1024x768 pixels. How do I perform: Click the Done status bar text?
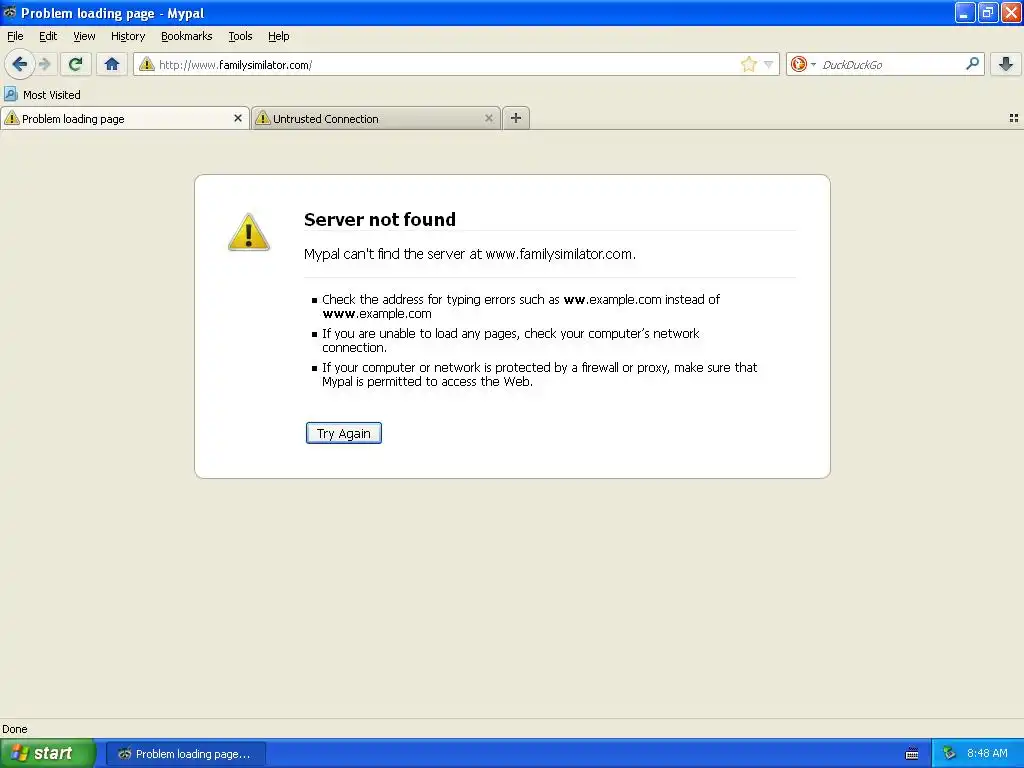point(14,729)
